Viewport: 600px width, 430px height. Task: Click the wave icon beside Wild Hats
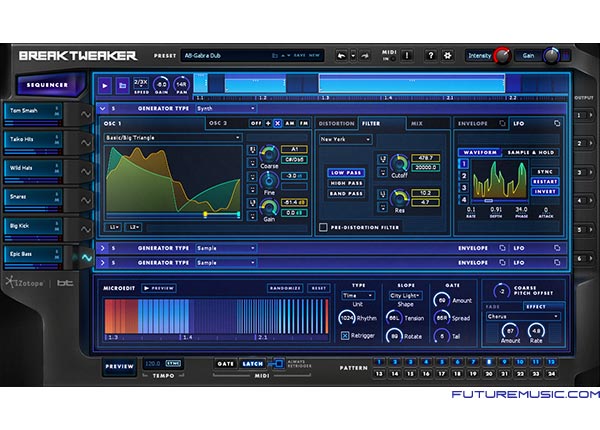(x=86, y=172)
